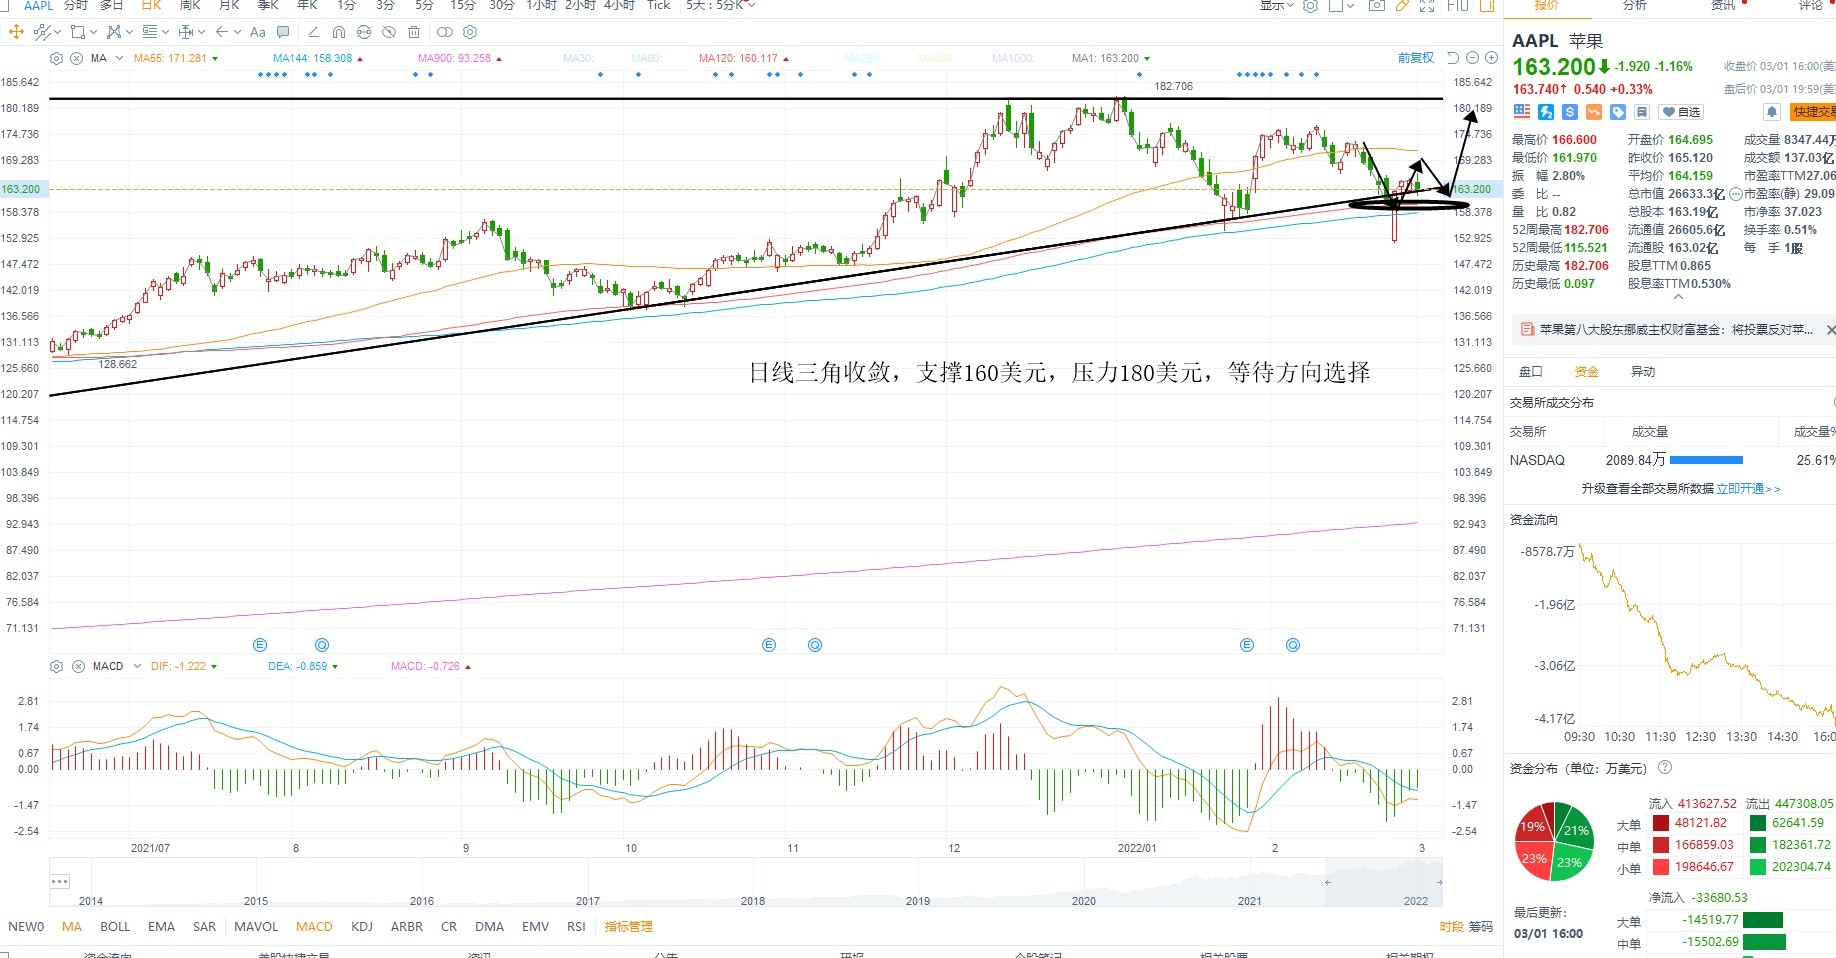The width and height of the screenshot is (1836, 958).
Task: Open chart display settings gear at top
Action: pyautogui.click(x=1310, y=5)
